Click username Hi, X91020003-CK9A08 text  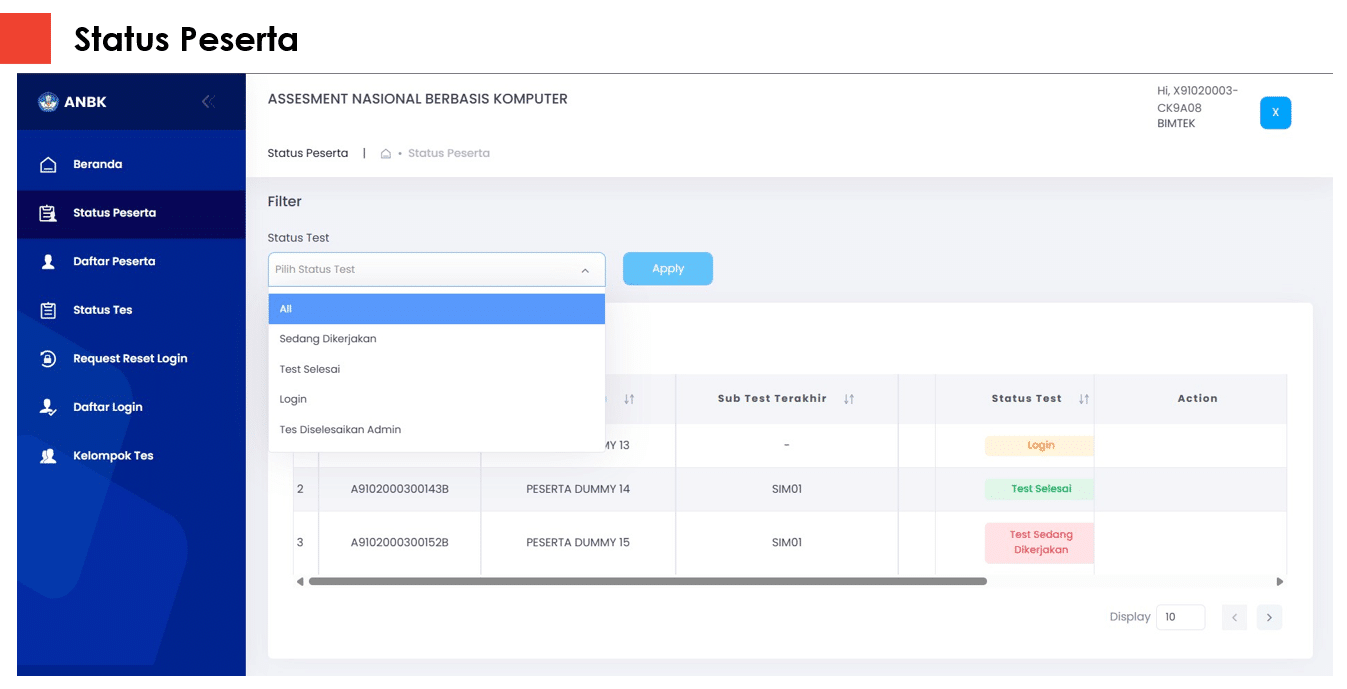click(1197, 99)
